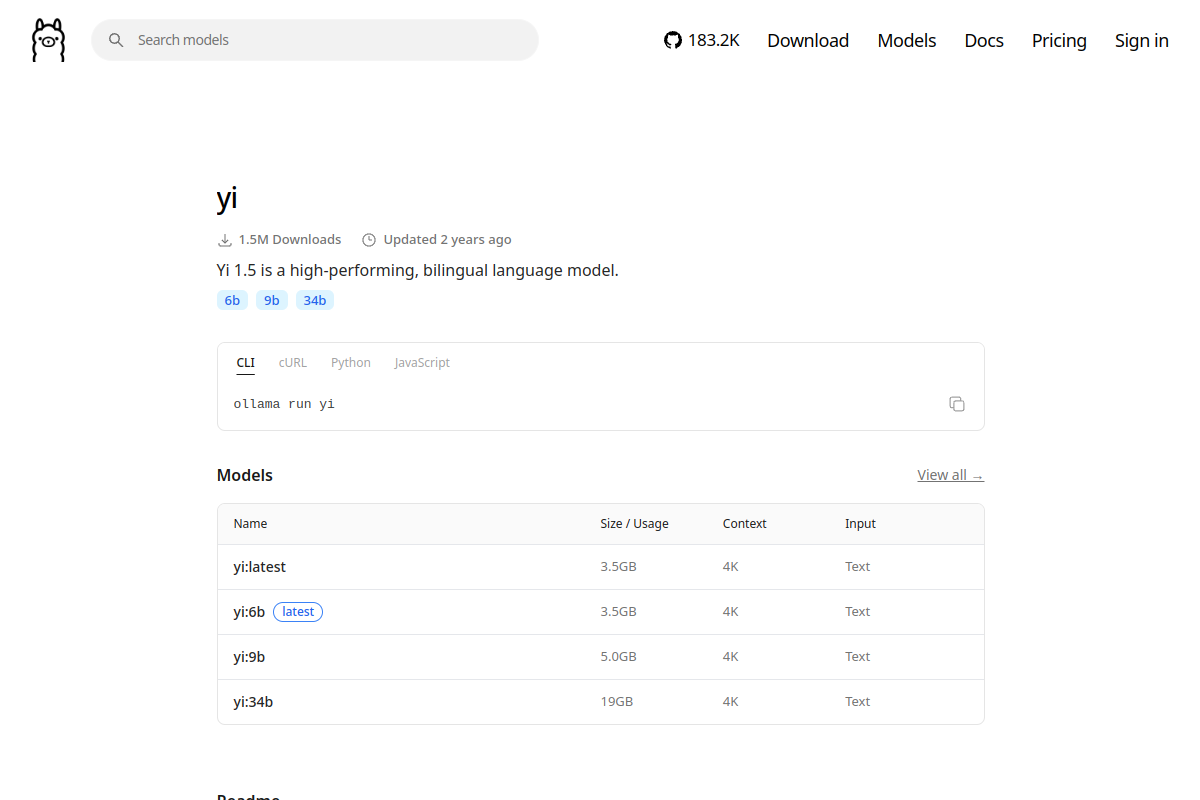Viewport: 1200px width, 800px height.
Task: Open the yi:9b model
Action: (x=249, y=657)
